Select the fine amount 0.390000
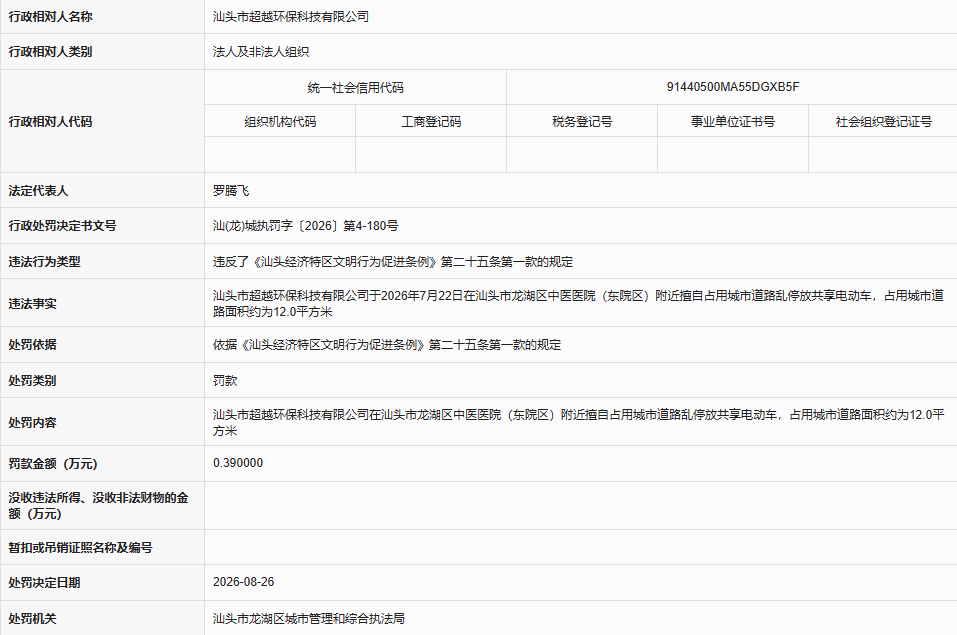The image size is (957, 635). pyautogui.click(x=238, y=463)
